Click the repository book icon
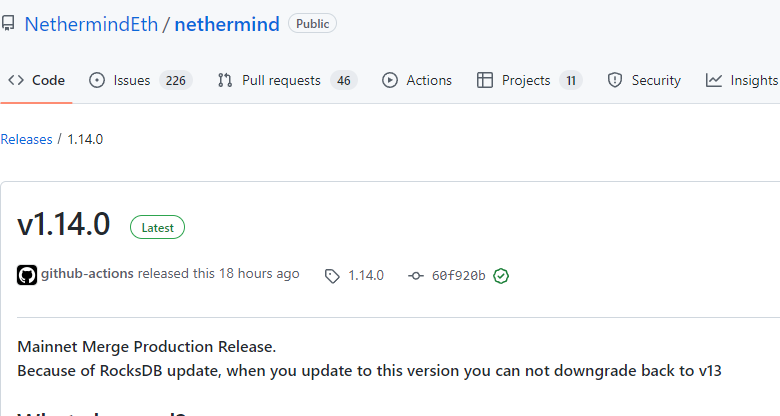This screenshot has height=416, width=780. coord(7,23)
